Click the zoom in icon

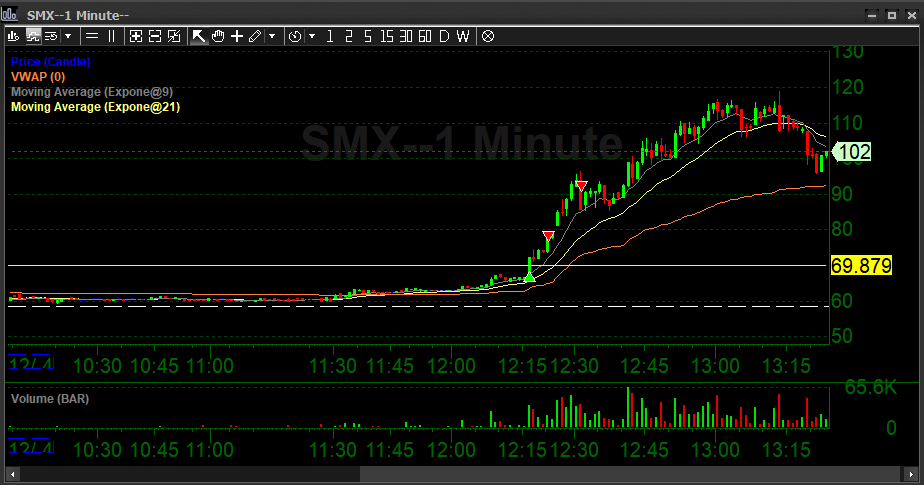click(x=136, y=37)
